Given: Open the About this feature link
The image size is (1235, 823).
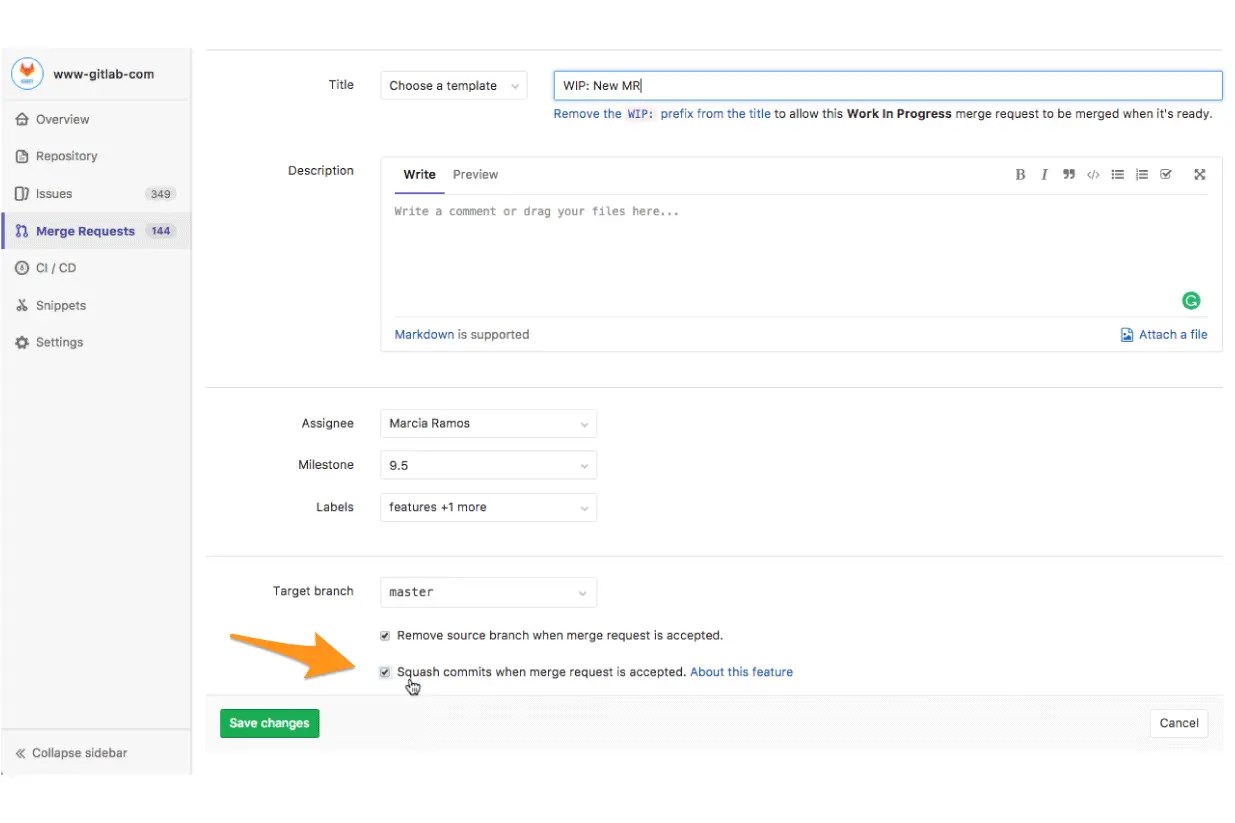Looking at the screenshot, I should pyautogui.click(x=741, y=671).
